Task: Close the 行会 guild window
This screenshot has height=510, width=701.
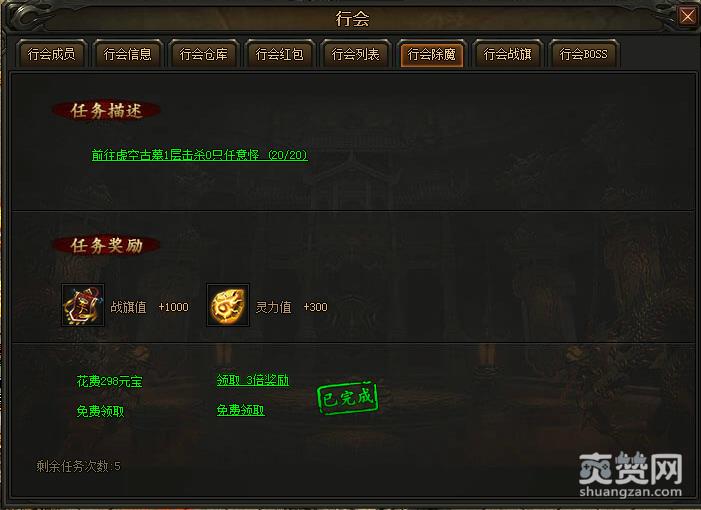Action: (688, 16)
